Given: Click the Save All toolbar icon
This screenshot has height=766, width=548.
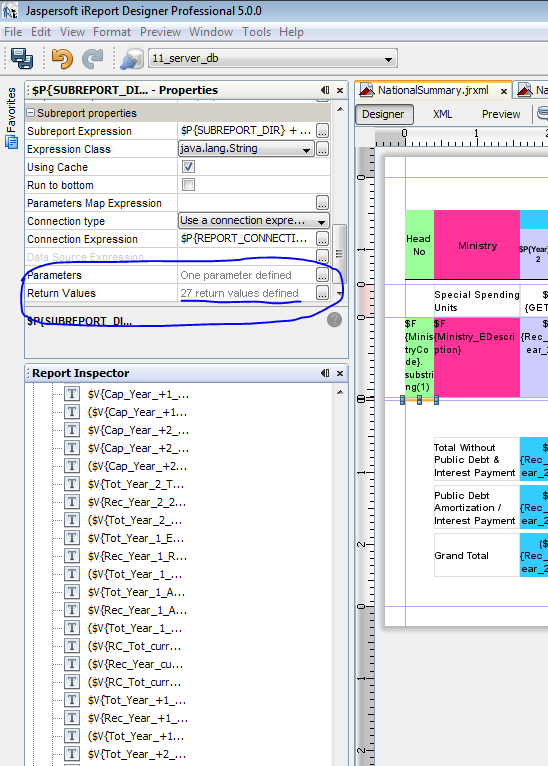Looking at the screenshot, I should 22,59.
